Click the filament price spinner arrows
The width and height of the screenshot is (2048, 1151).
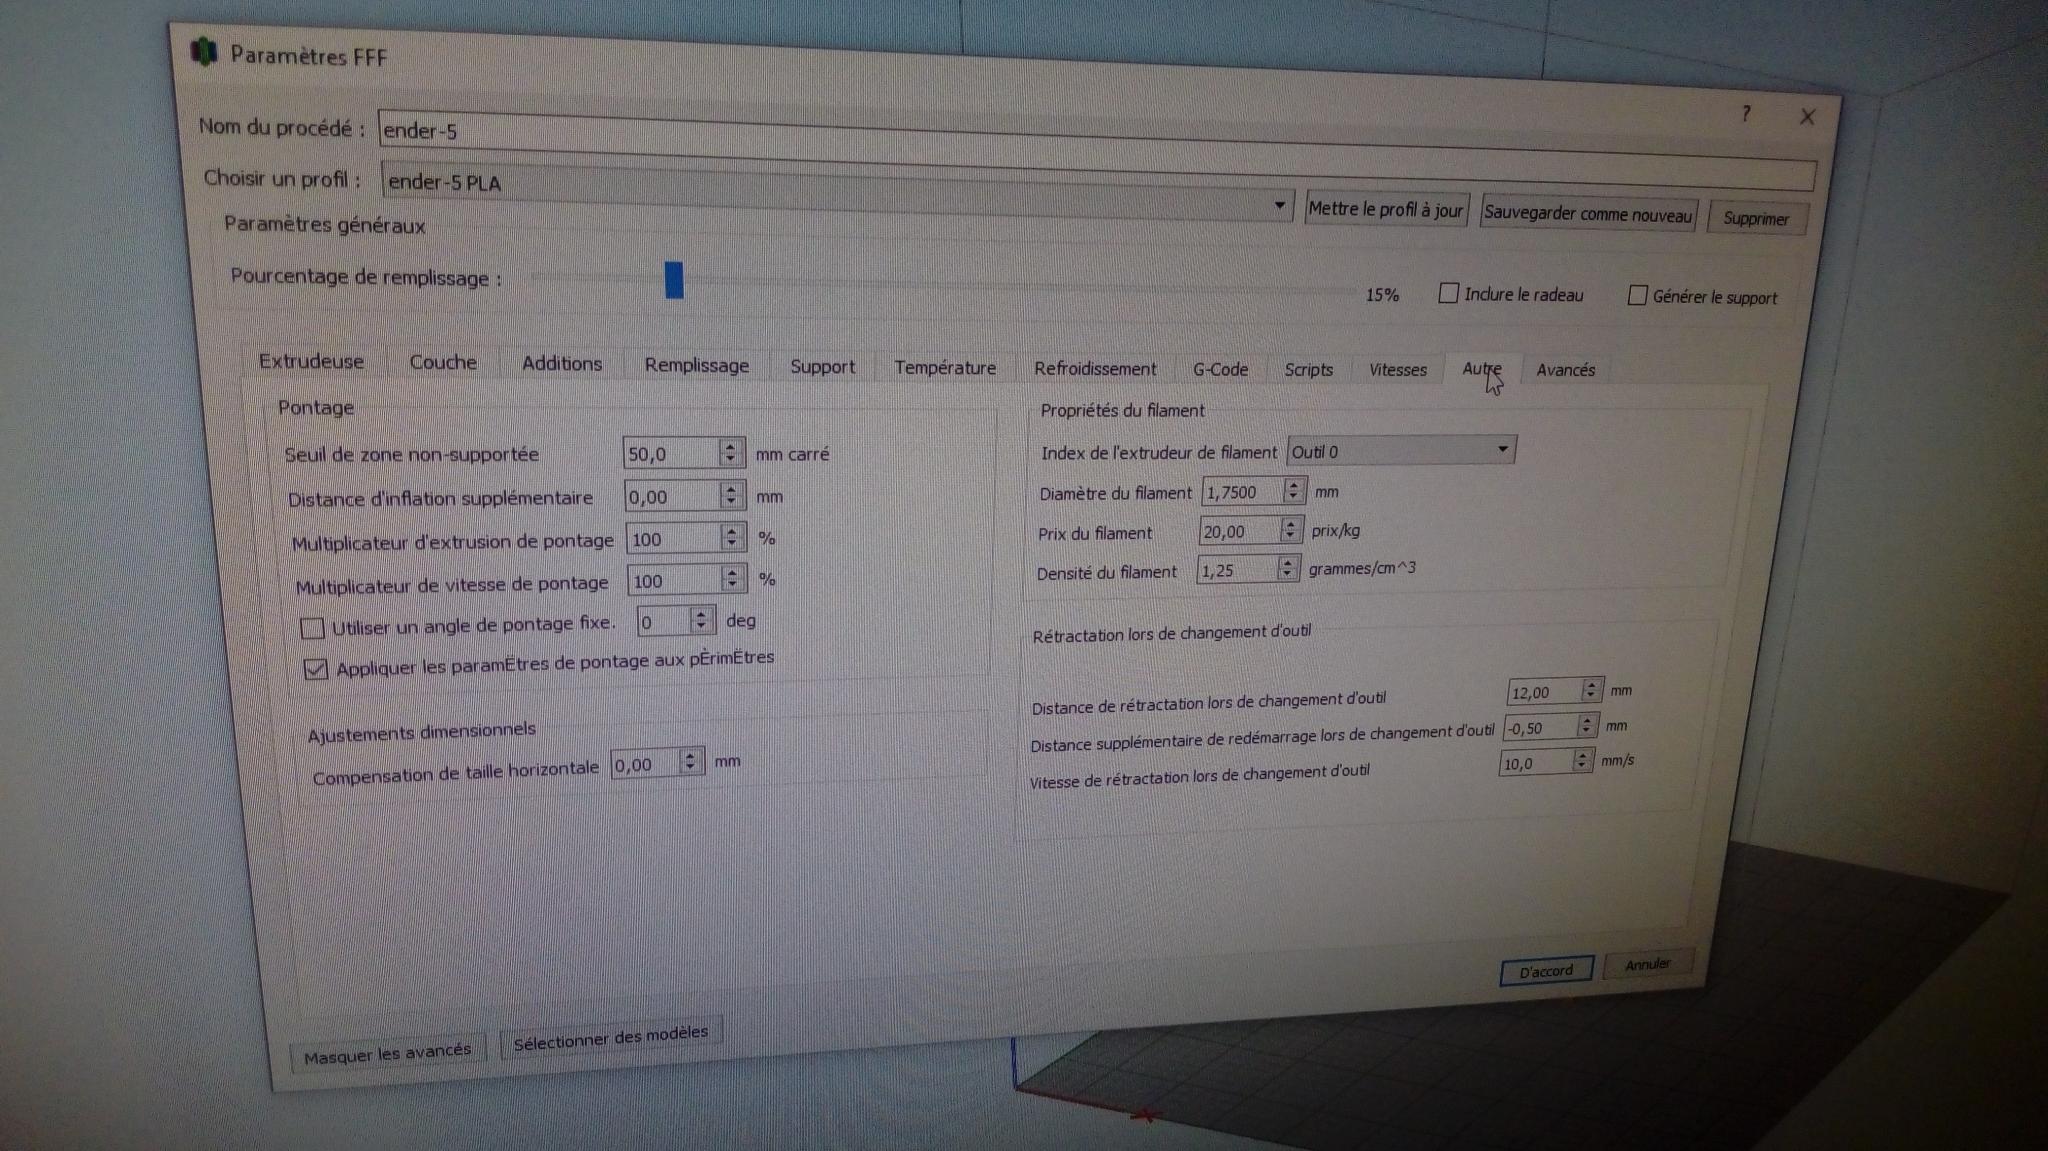click(x=1290, y=530)
